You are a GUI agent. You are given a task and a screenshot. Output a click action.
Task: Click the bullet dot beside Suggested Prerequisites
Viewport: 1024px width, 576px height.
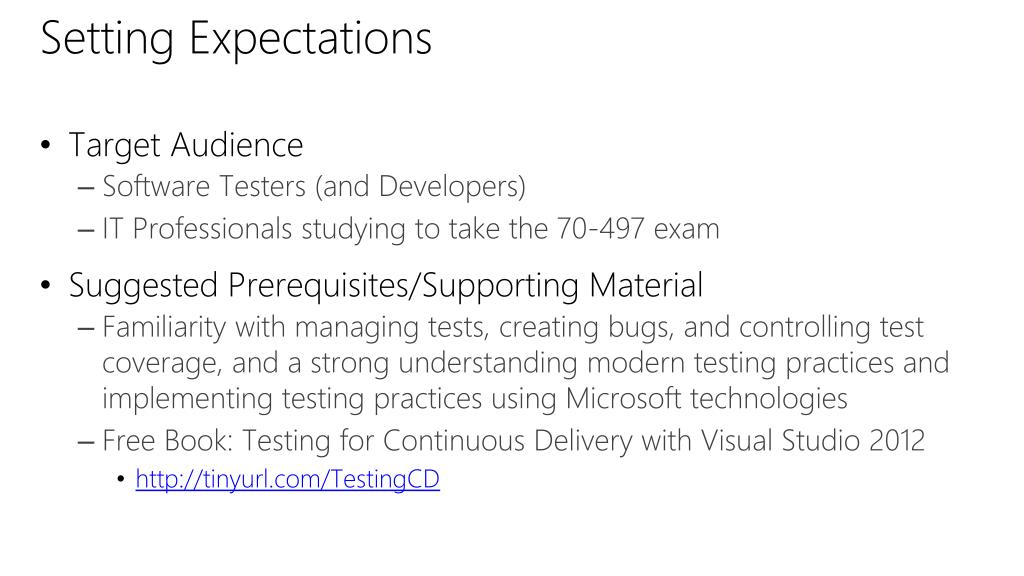45,285
